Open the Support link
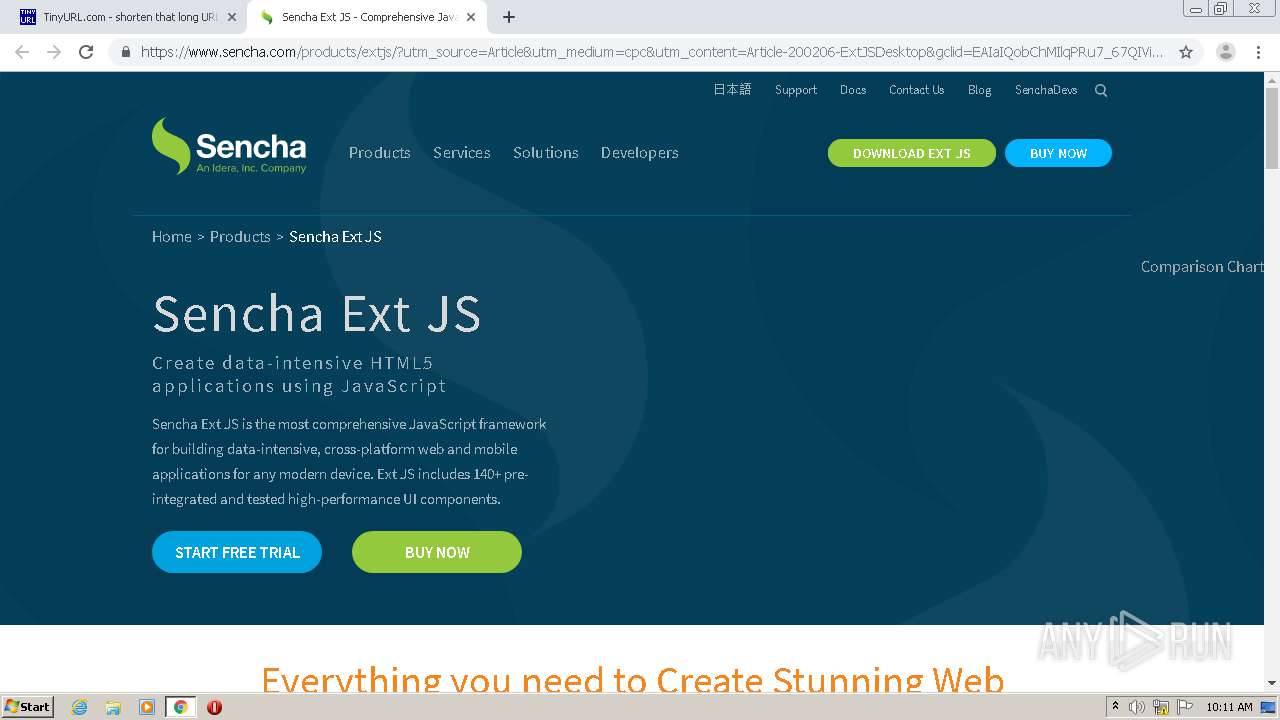Image resolution: width=1280 pixels, height=720 pixels. click(x=796, y=90)
